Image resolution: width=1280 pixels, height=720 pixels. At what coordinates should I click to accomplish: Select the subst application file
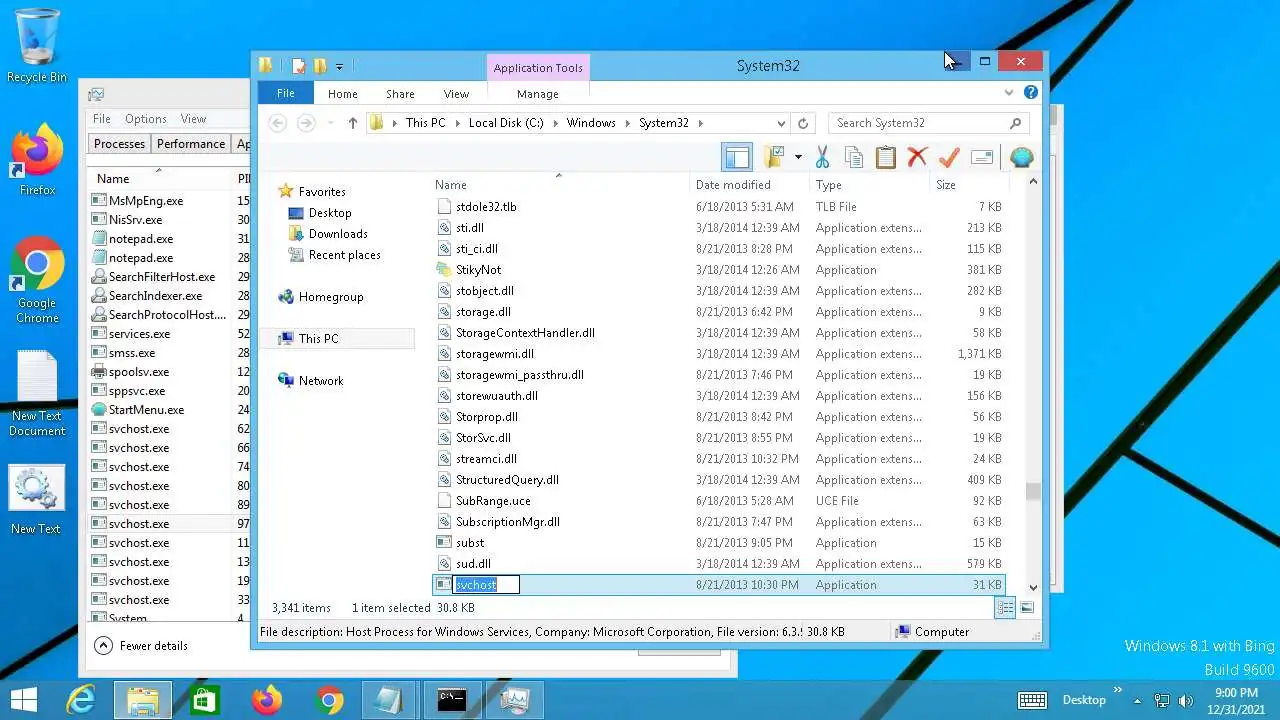tap(470, 543)
